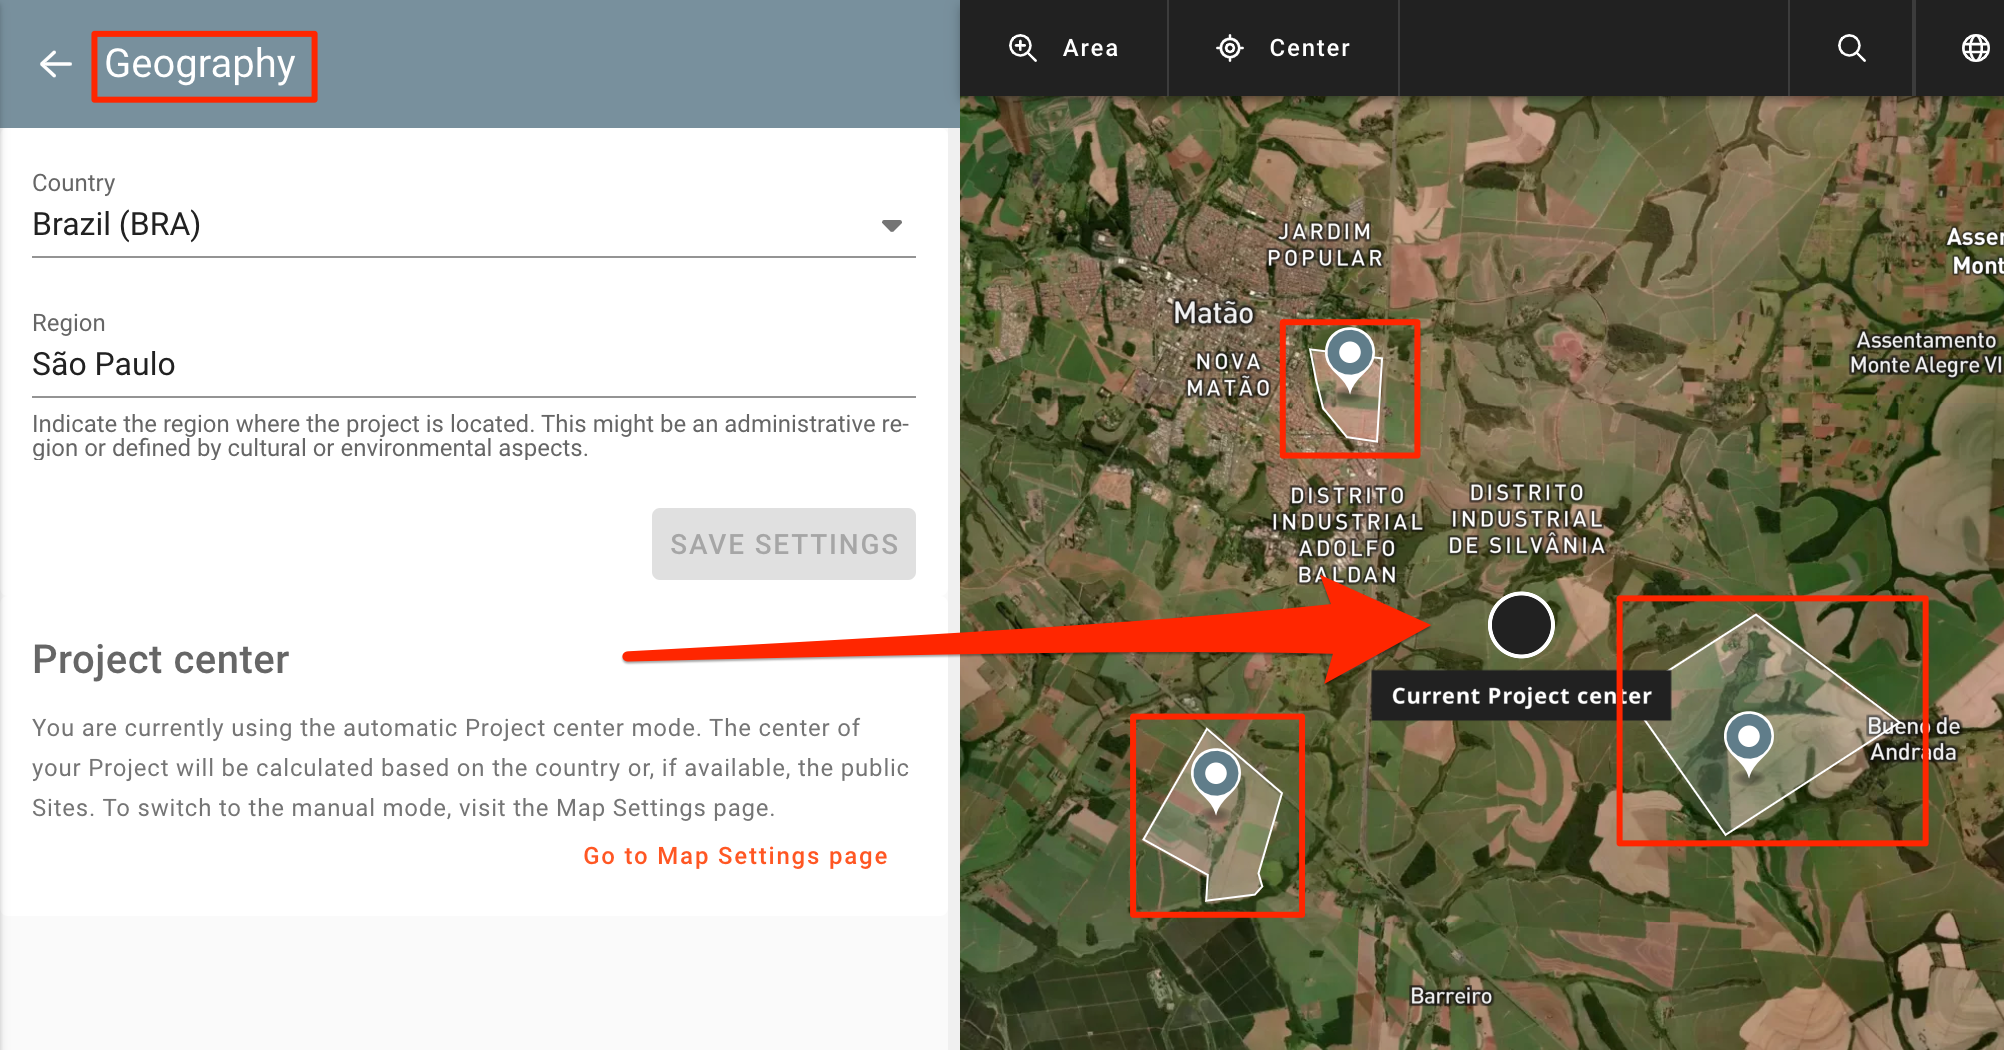Open map search with the magnifier icon
The image size is (2004, 1050).
click(1851, 48)
